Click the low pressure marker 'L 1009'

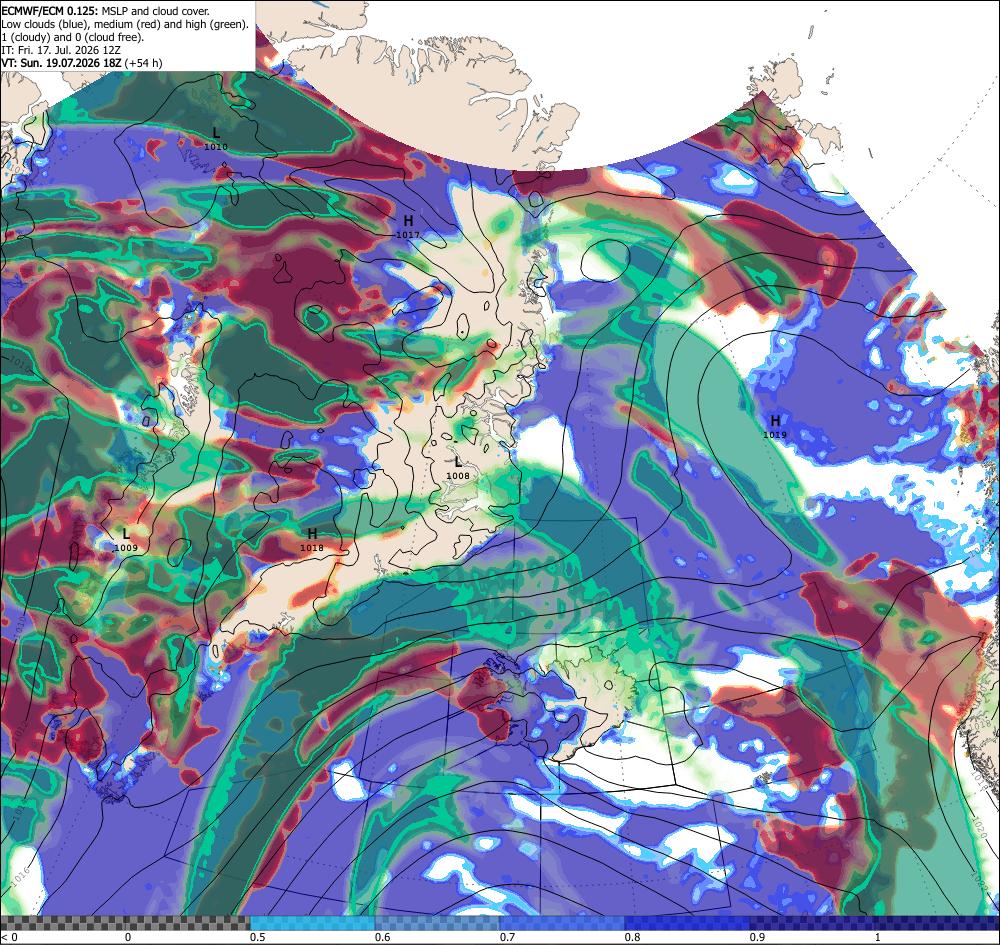[126, 539]
